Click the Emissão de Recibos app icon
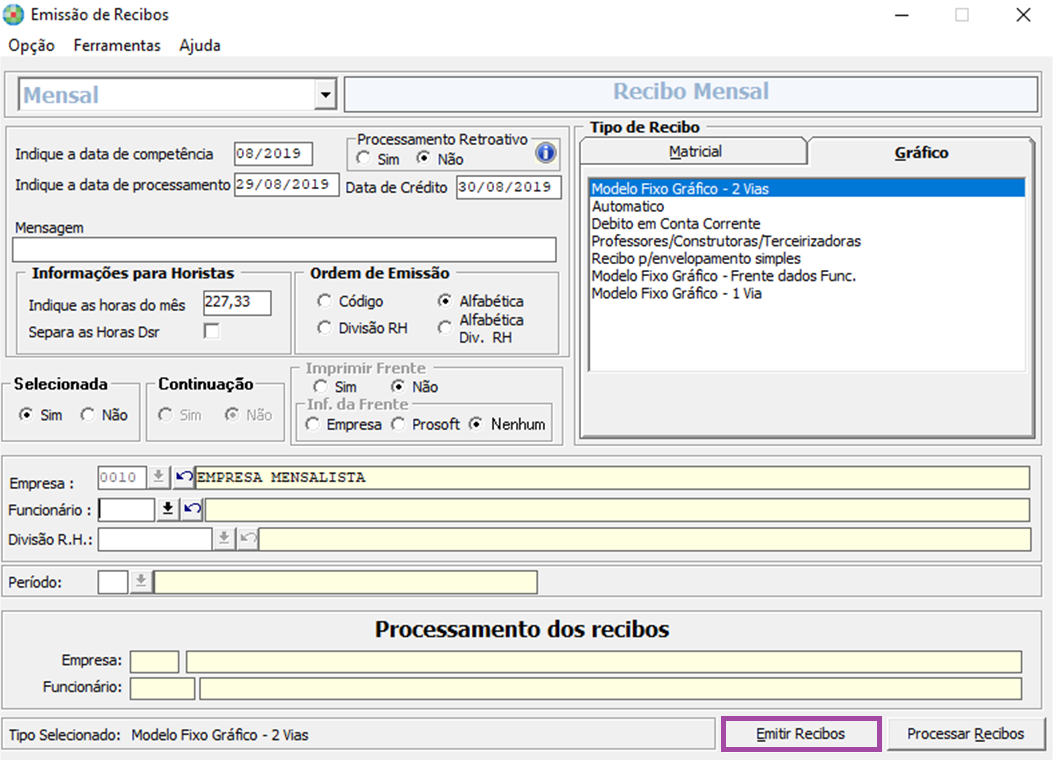 [x=13, y=15]
